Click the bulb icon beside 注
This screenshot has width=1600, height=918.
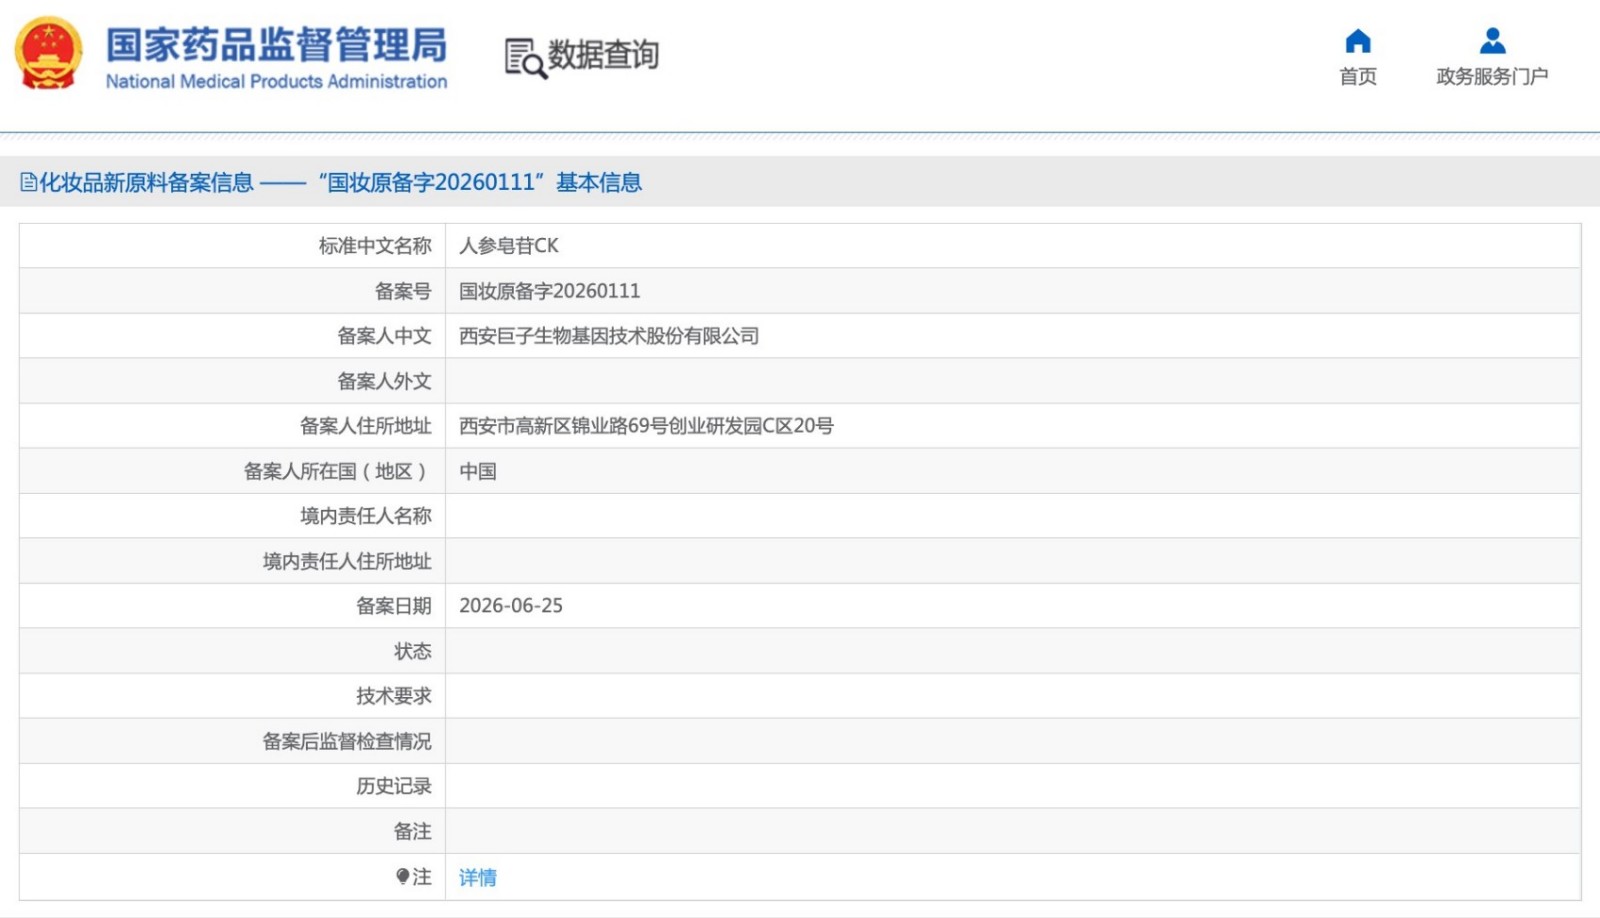pos(402,876)
